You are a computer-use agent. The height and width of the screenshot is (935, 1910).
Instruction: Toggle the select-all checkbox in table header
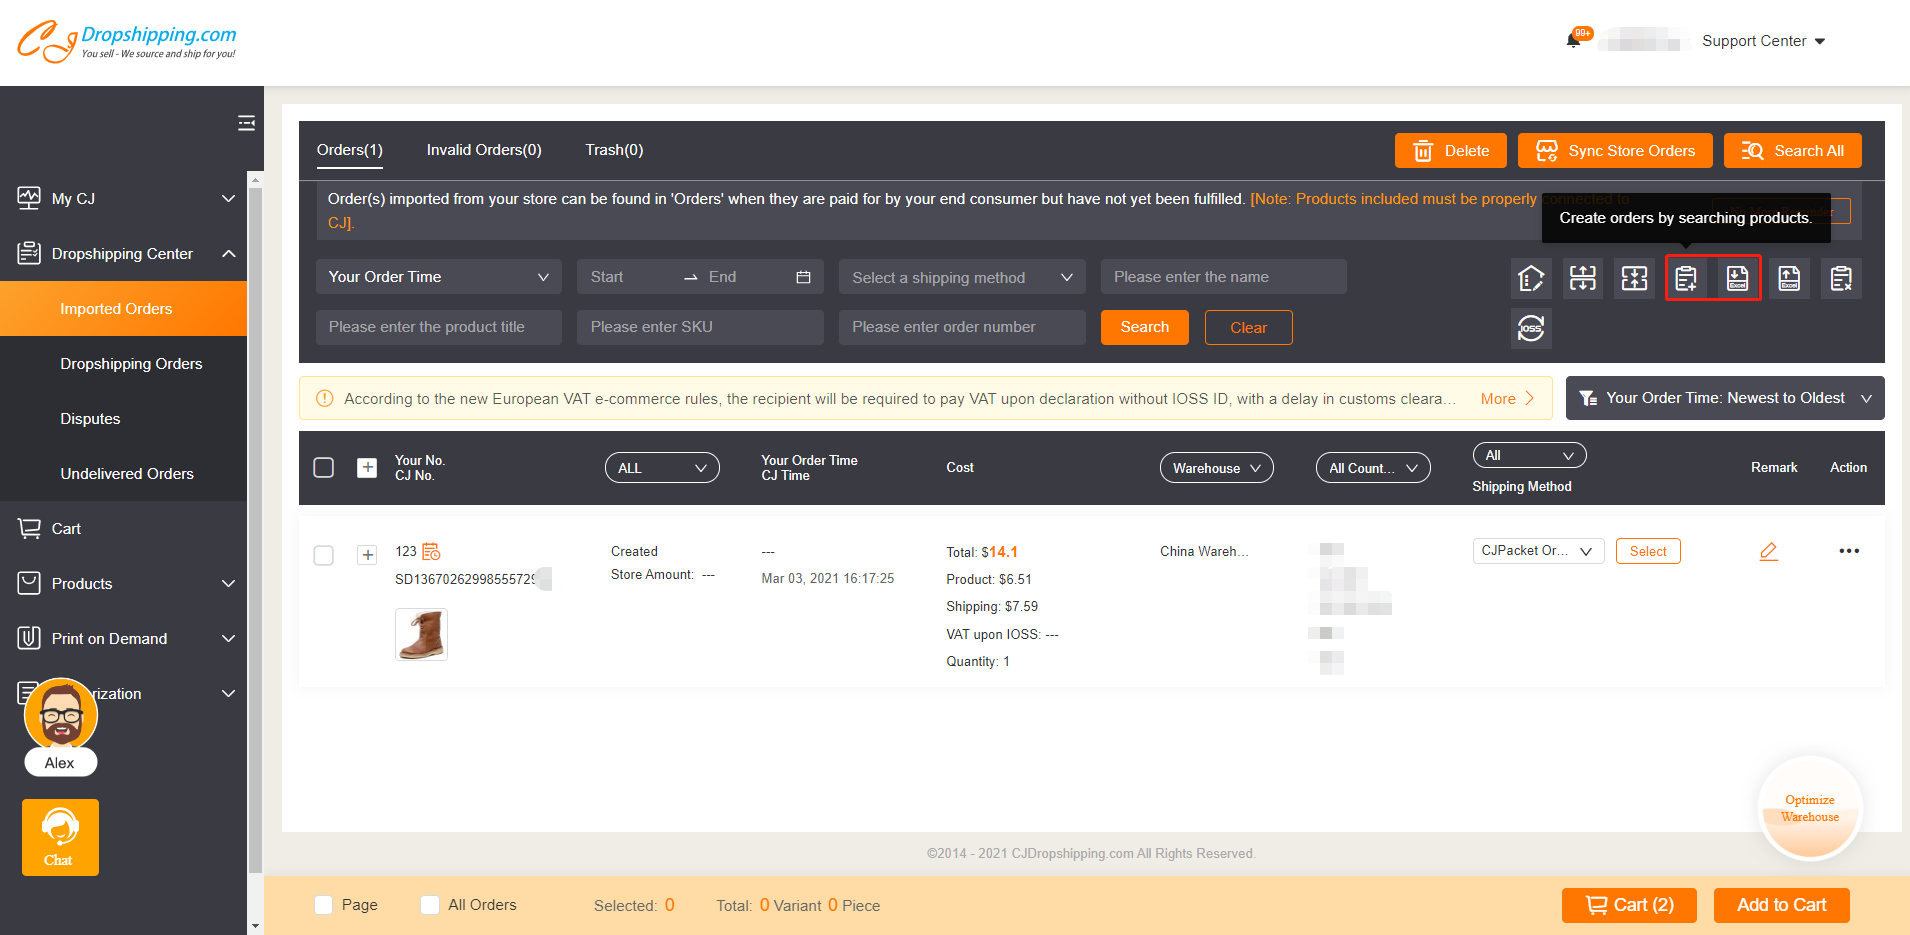323,467
